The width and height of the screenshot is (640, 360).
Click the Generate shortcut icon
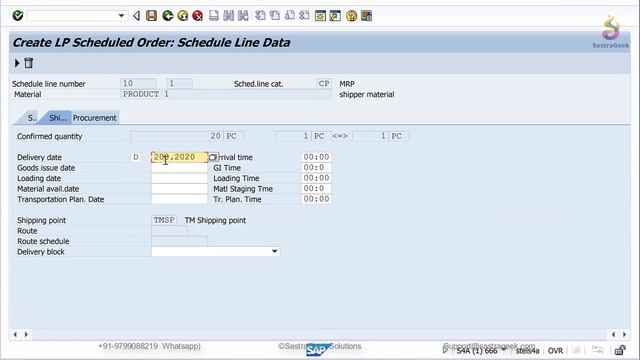click(x=335, y=16)
